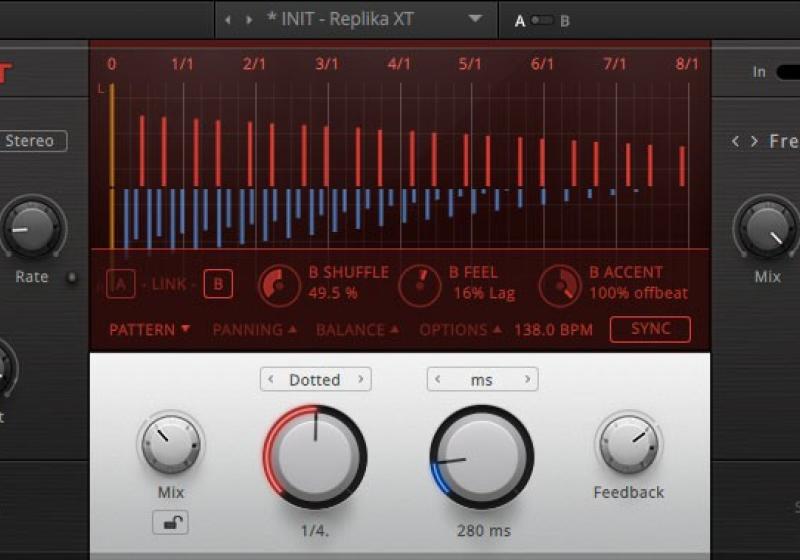Toggle the A/B comparison switch

point(541,20)
